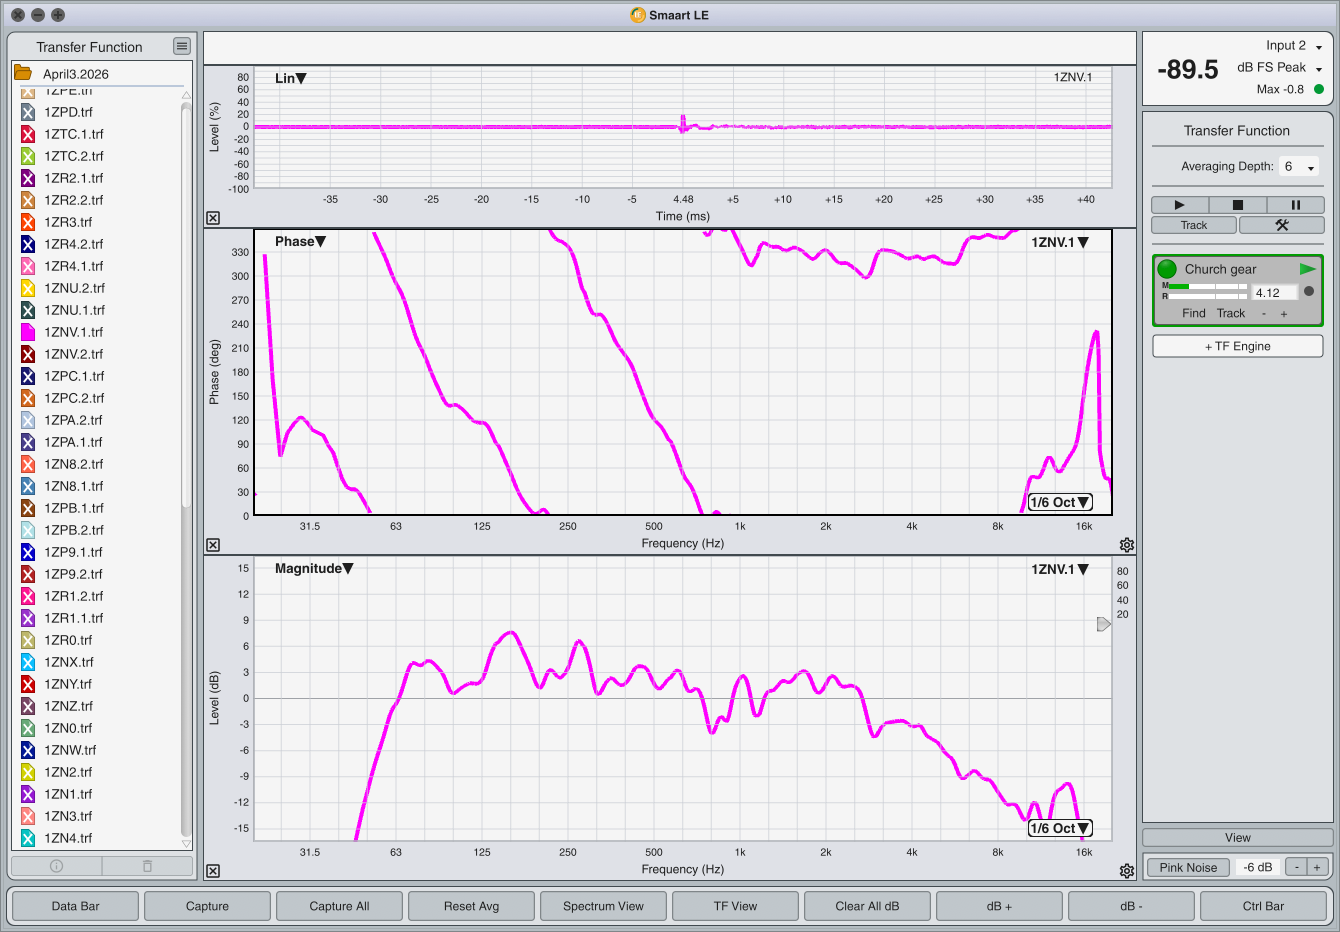Open the Magnitude graph settings gear
Viewport: 1340px width, 932px height.
click(x=1127, y=871)
